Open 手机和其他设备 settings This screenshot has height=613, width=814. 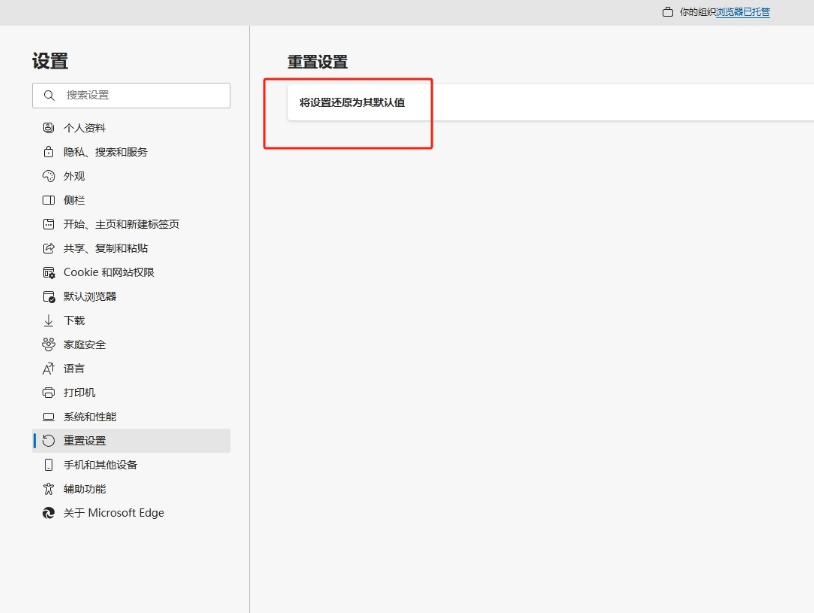tap(100, 465)
